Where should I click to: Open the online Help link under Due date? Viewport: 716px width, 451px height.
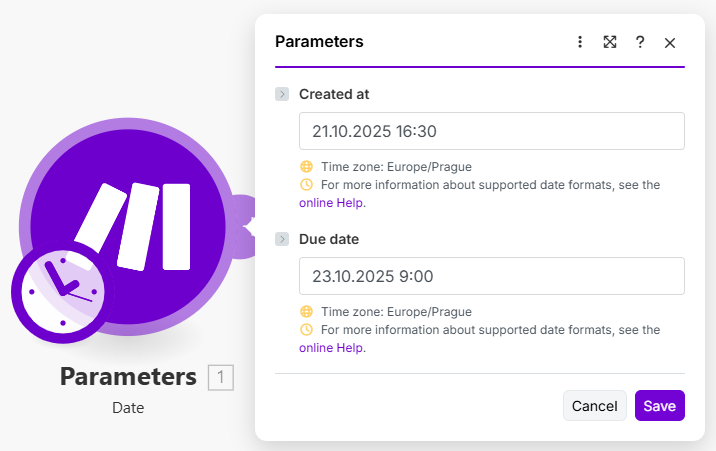pos(330,348)
